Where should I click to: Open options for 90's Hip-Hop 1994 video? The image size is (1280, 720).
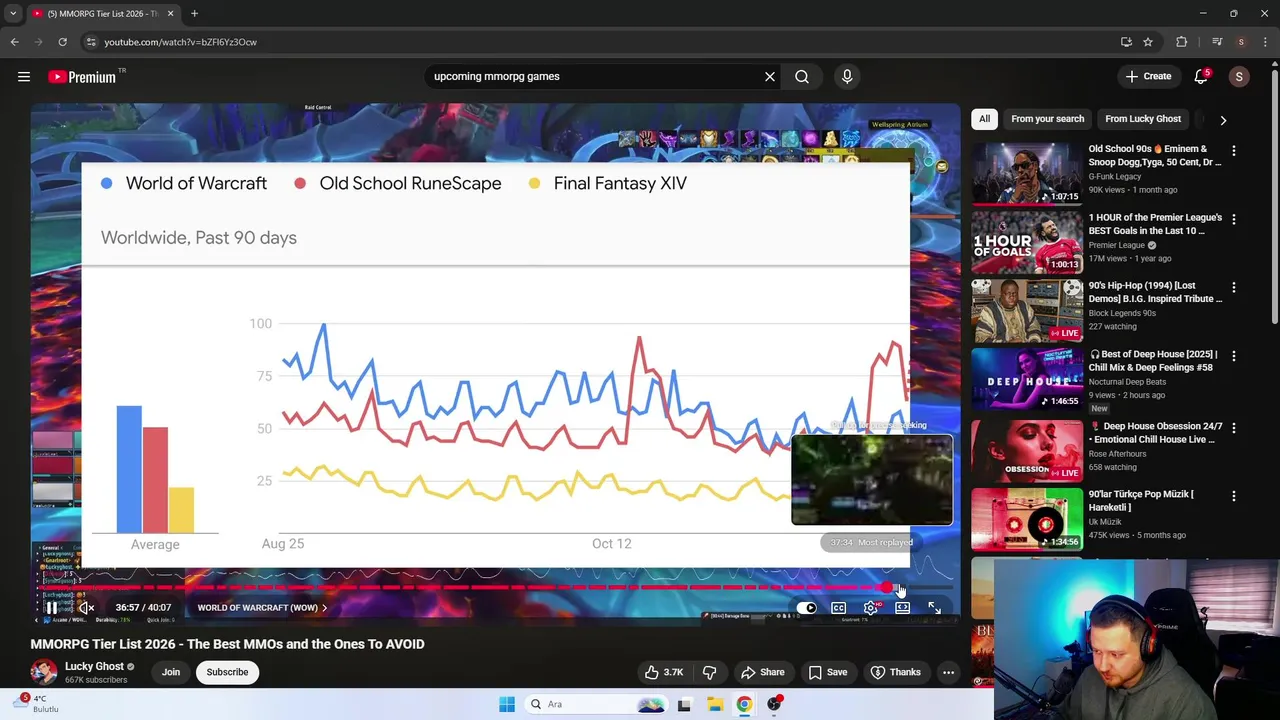click(1233, 287)
